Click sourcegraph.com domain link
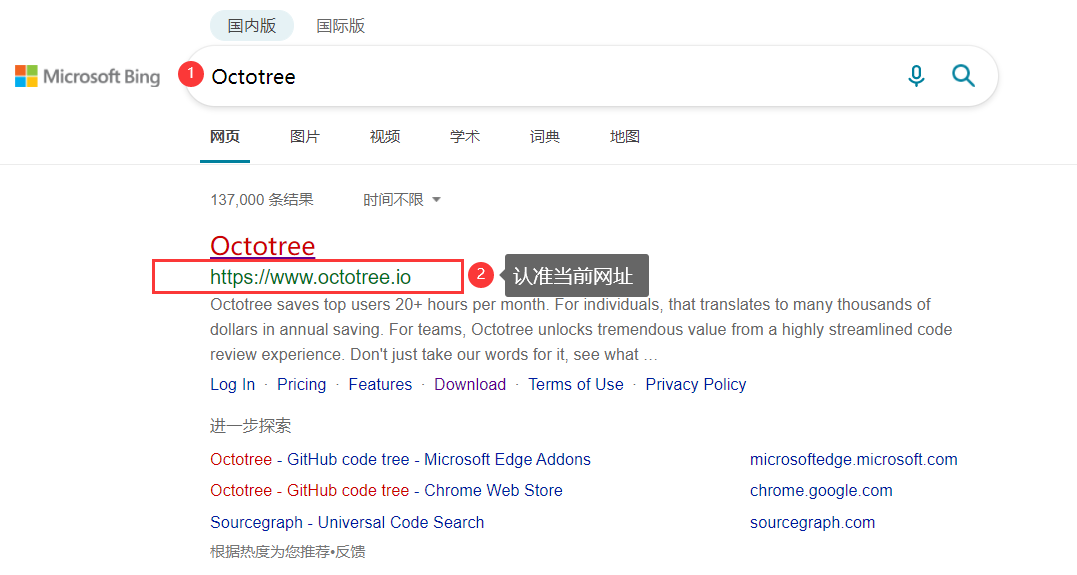 coord(813,523)
